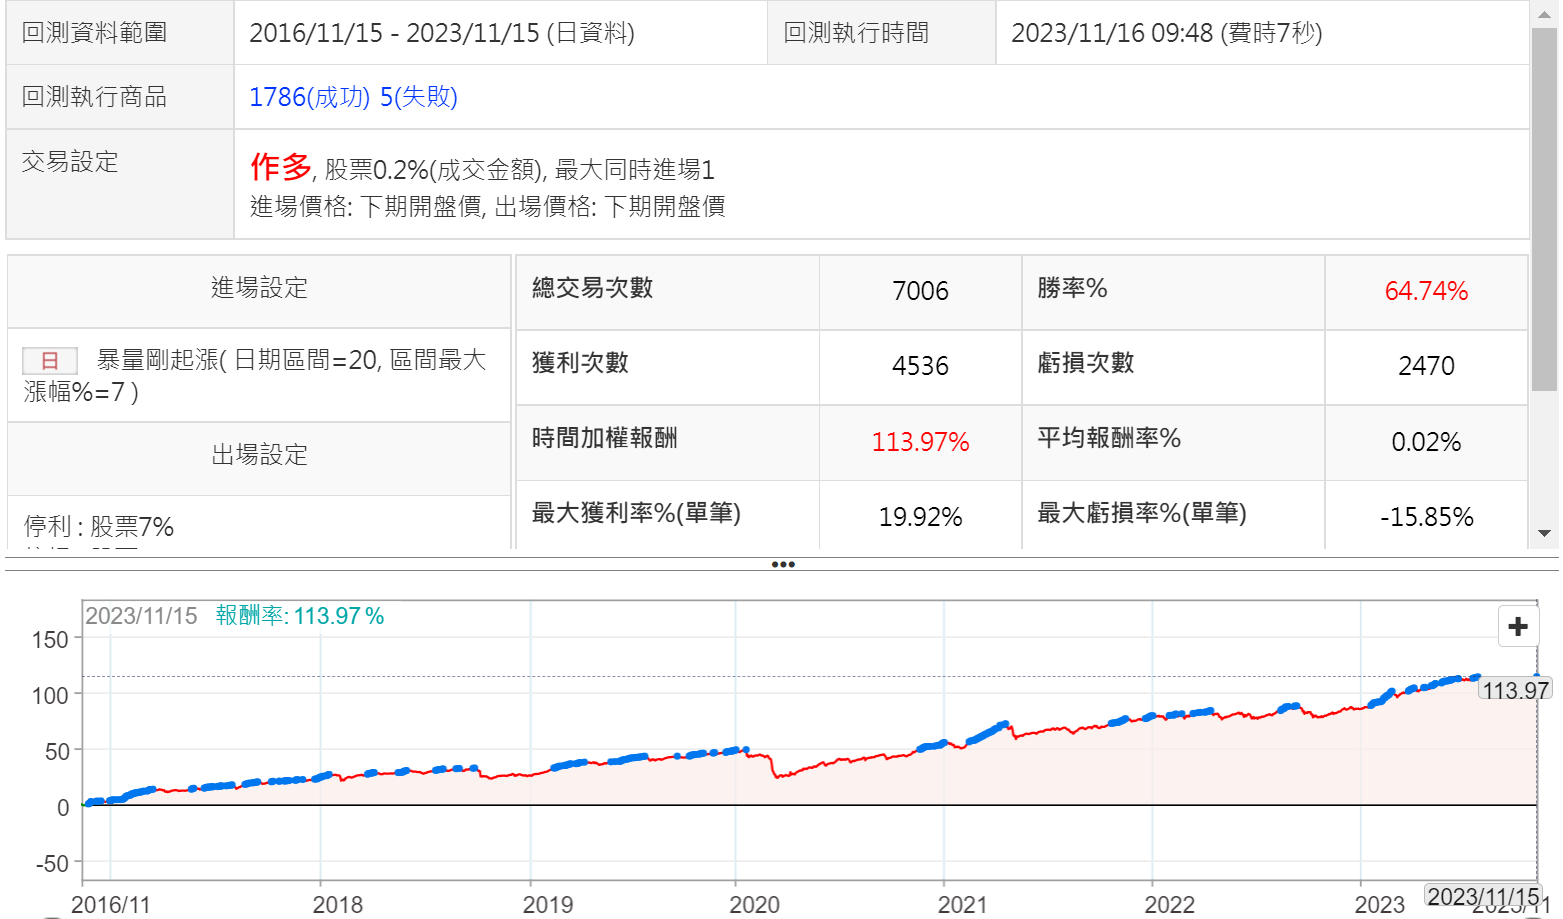
Task: Click the 113.97 value label on chart
Action: (1515, 690)
